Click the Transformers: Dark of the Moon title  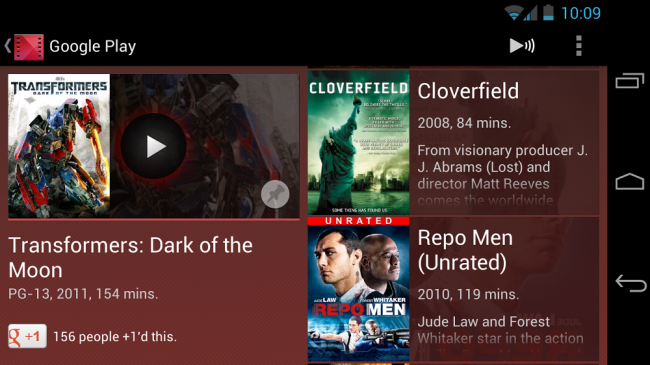click(x=130, y=258)
